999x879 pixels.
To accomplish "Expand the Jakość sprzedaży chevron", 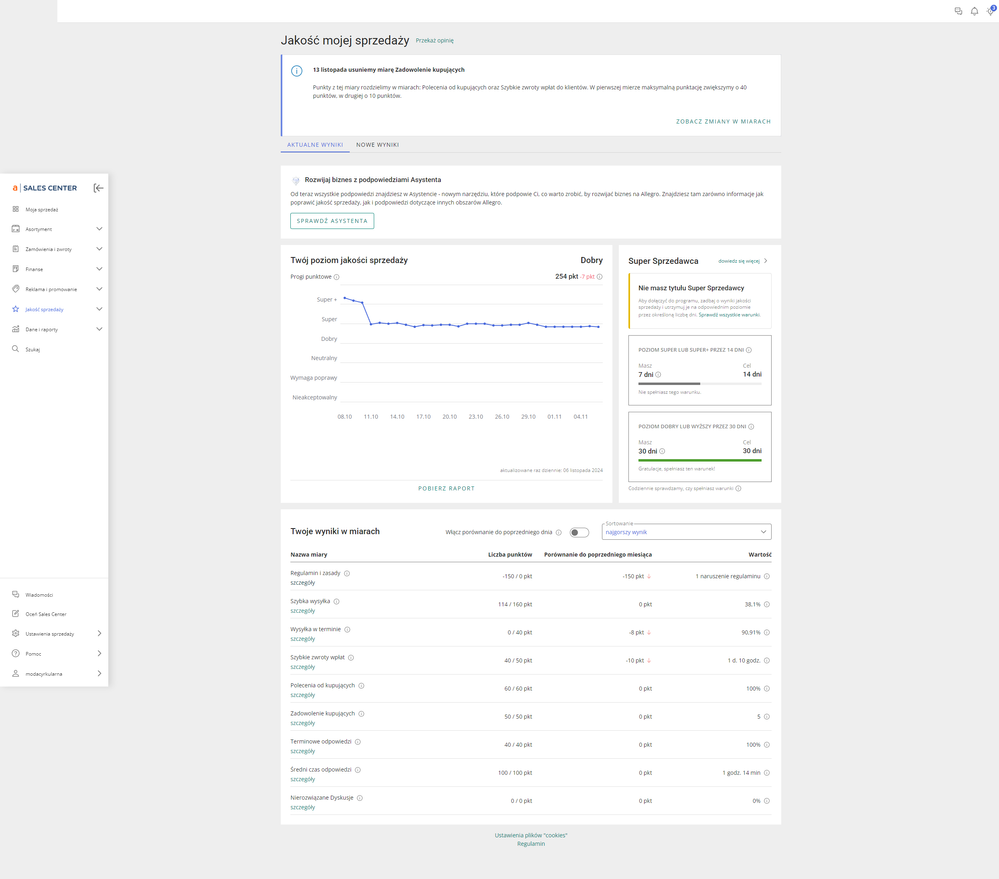I will tap(99, 309).
